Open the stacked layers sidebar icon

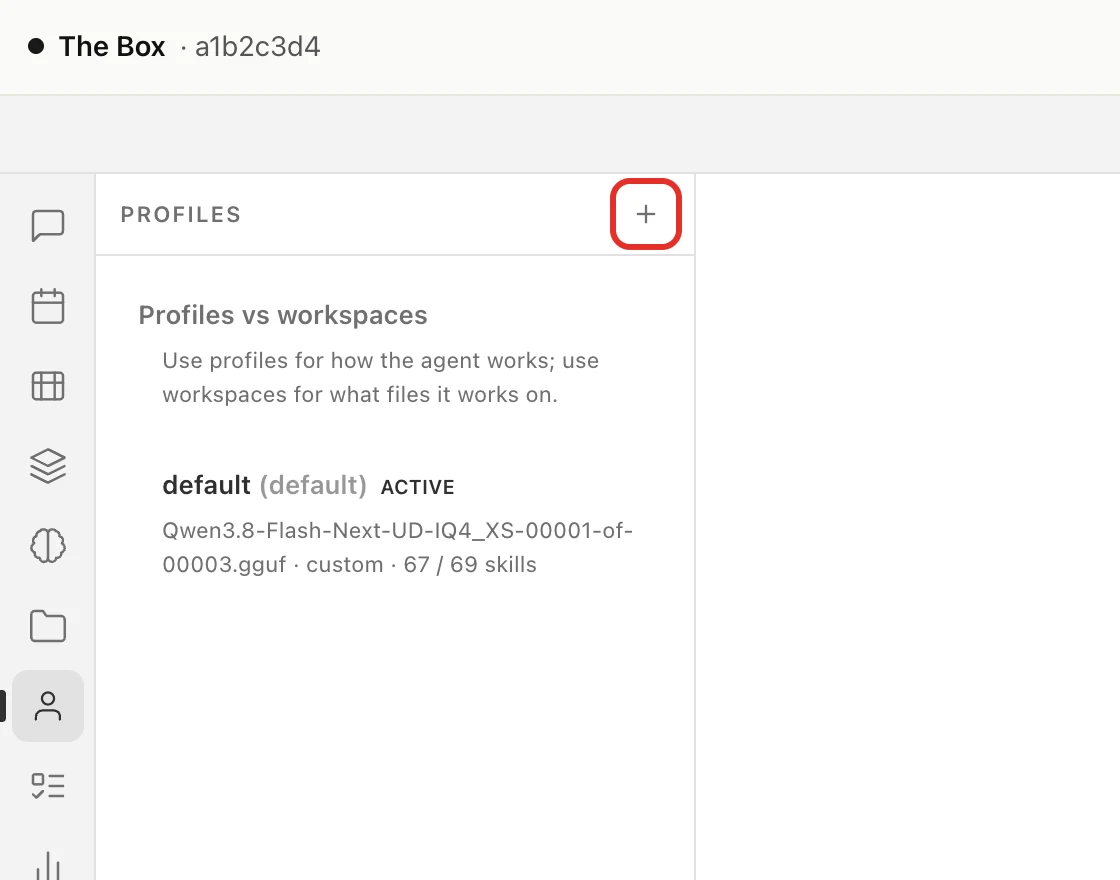pyautogui.click(x=48, y=466)
